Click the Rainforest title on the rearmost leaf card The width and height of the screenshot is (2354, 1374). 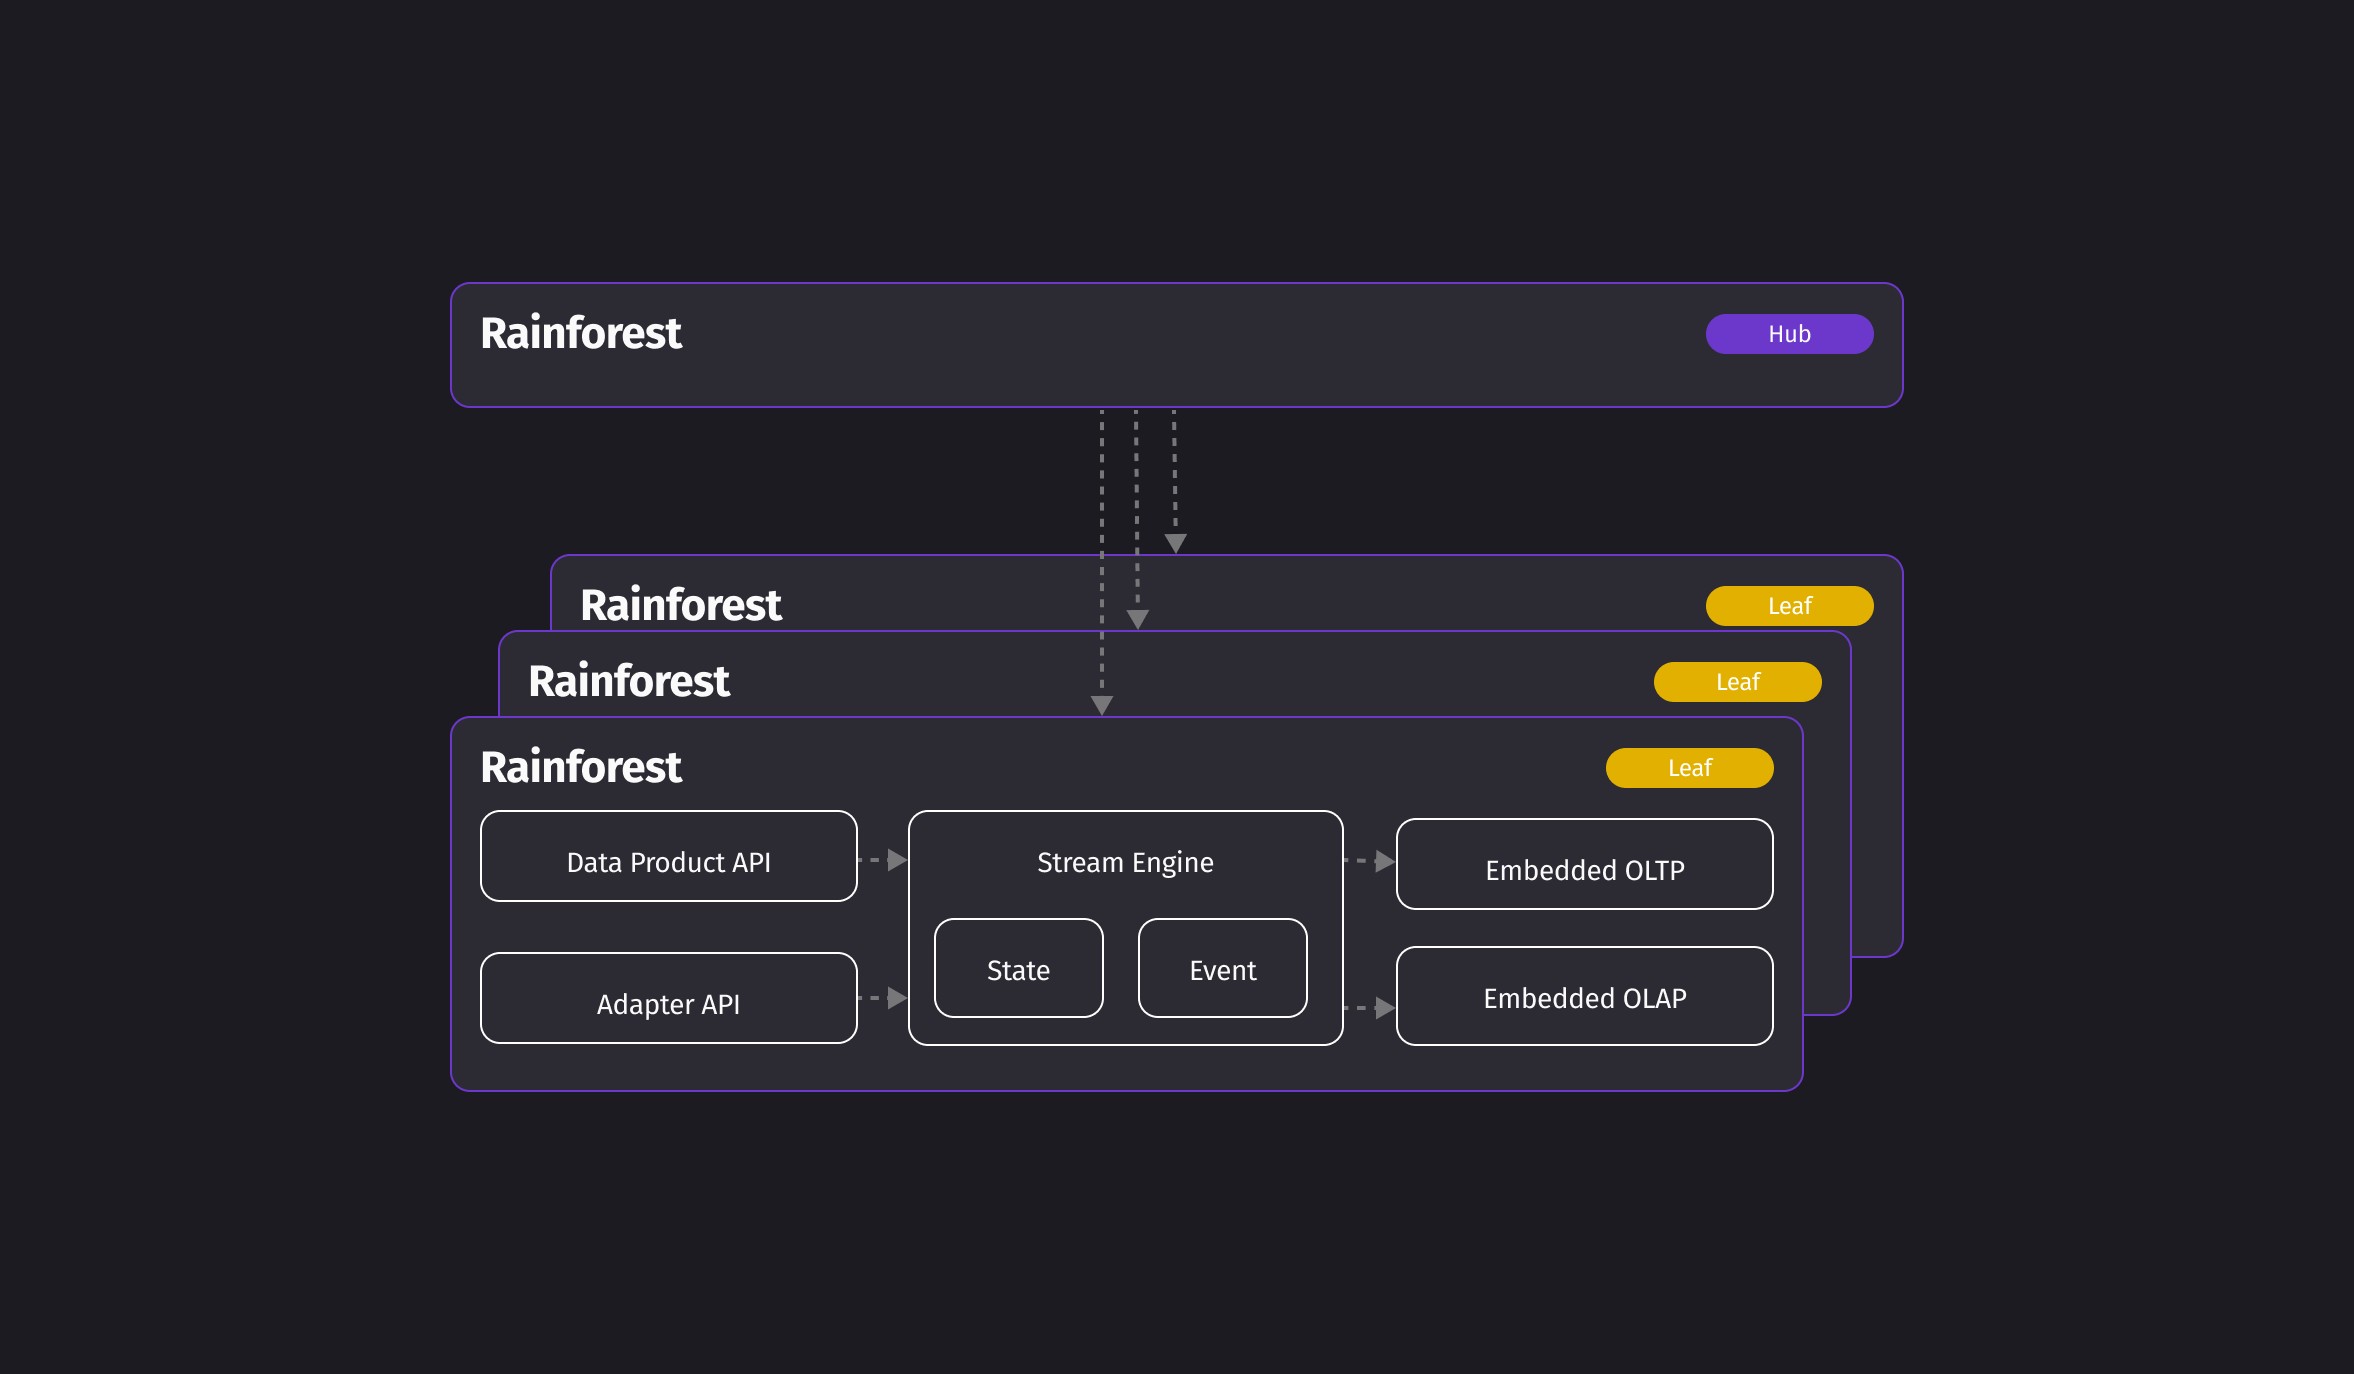681,605
